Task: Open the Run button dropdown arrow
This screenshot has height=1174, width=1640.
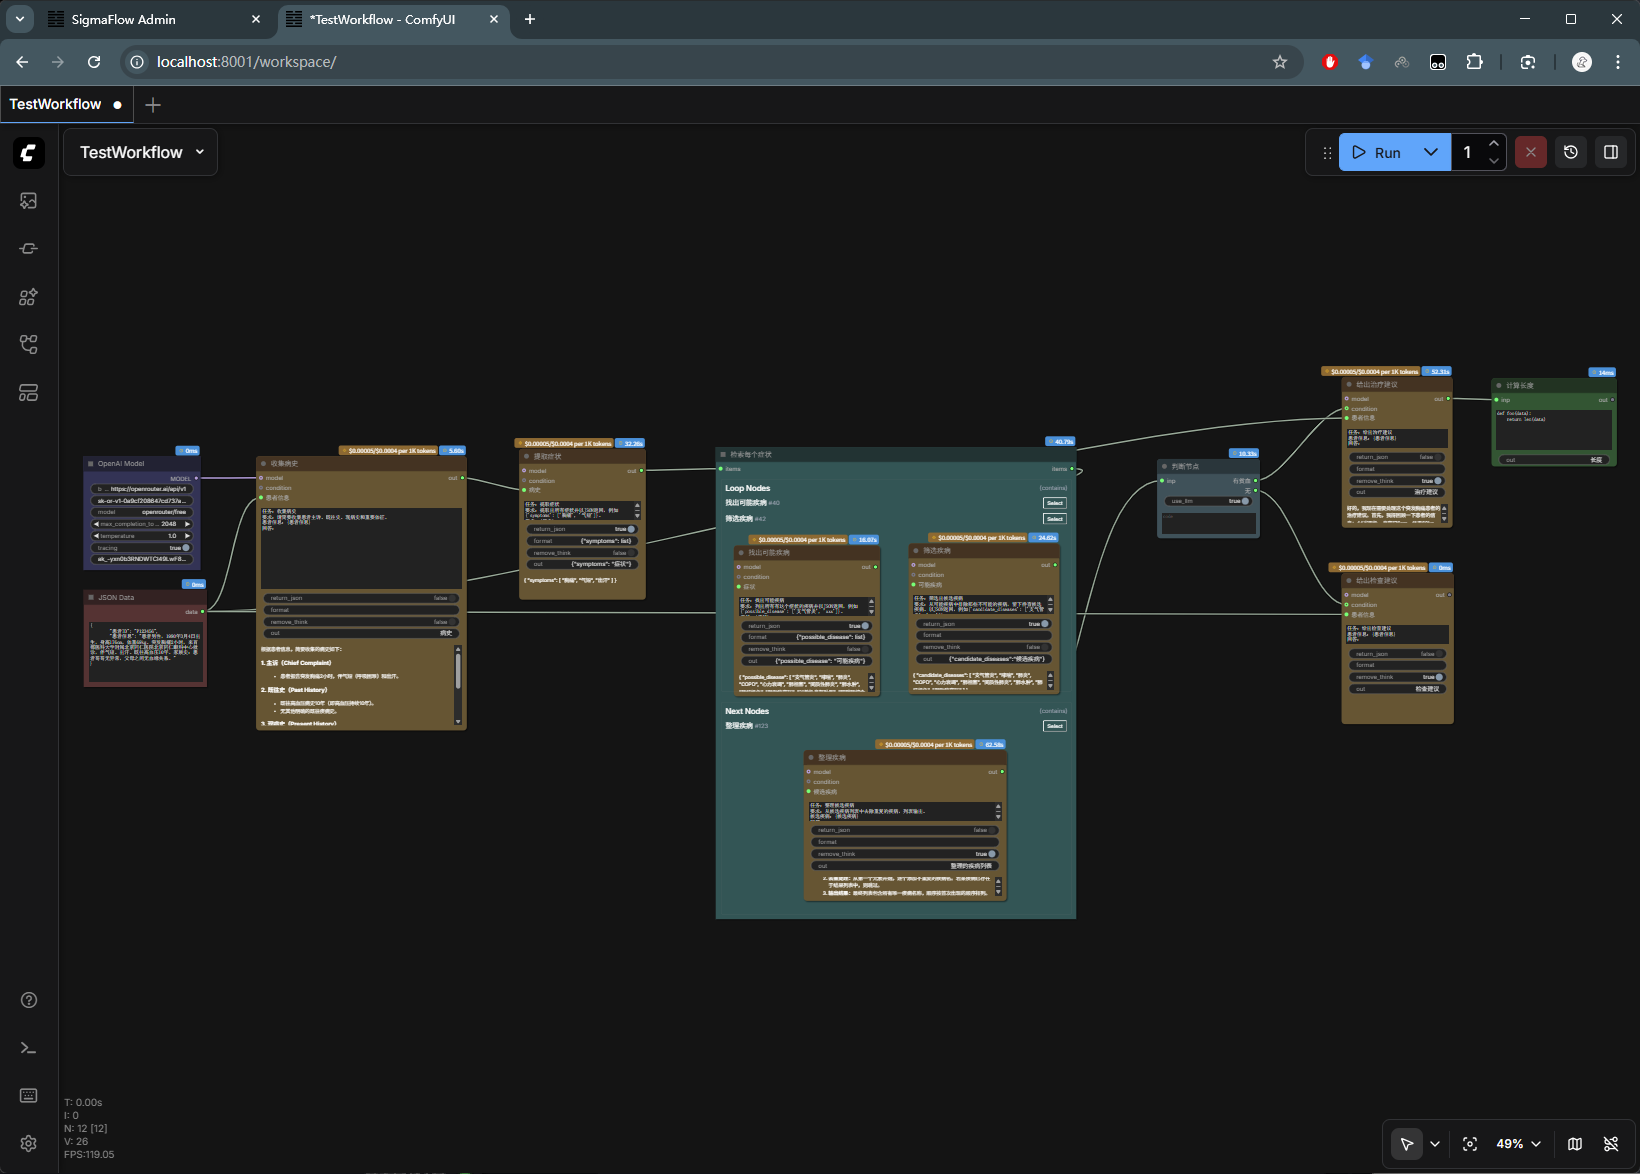Action: 1431,152
